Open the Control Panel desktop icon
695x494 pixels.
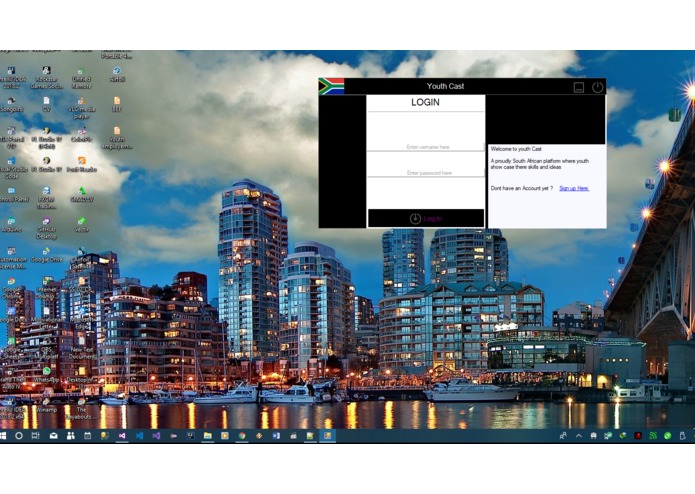click(12, 195)
